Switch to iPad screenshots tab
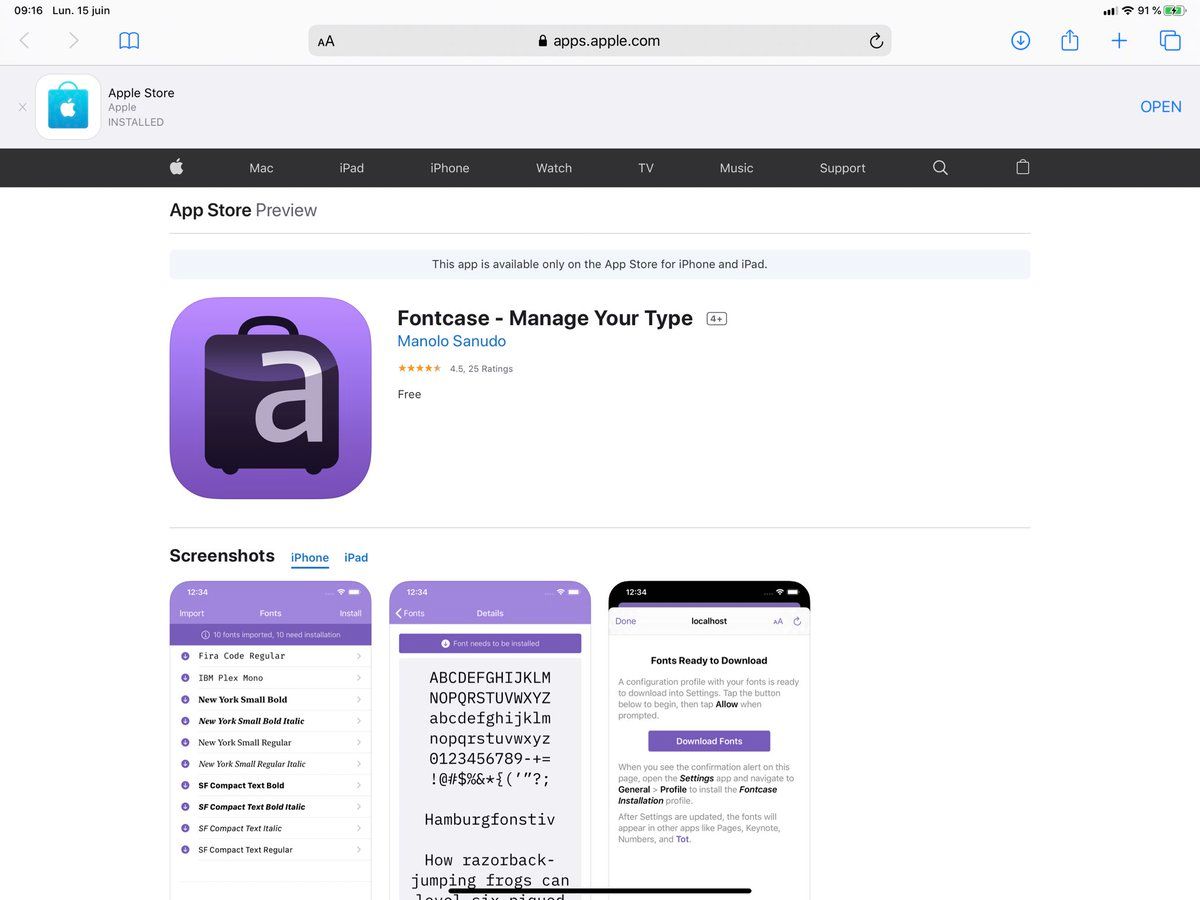 tap(356, 558)
